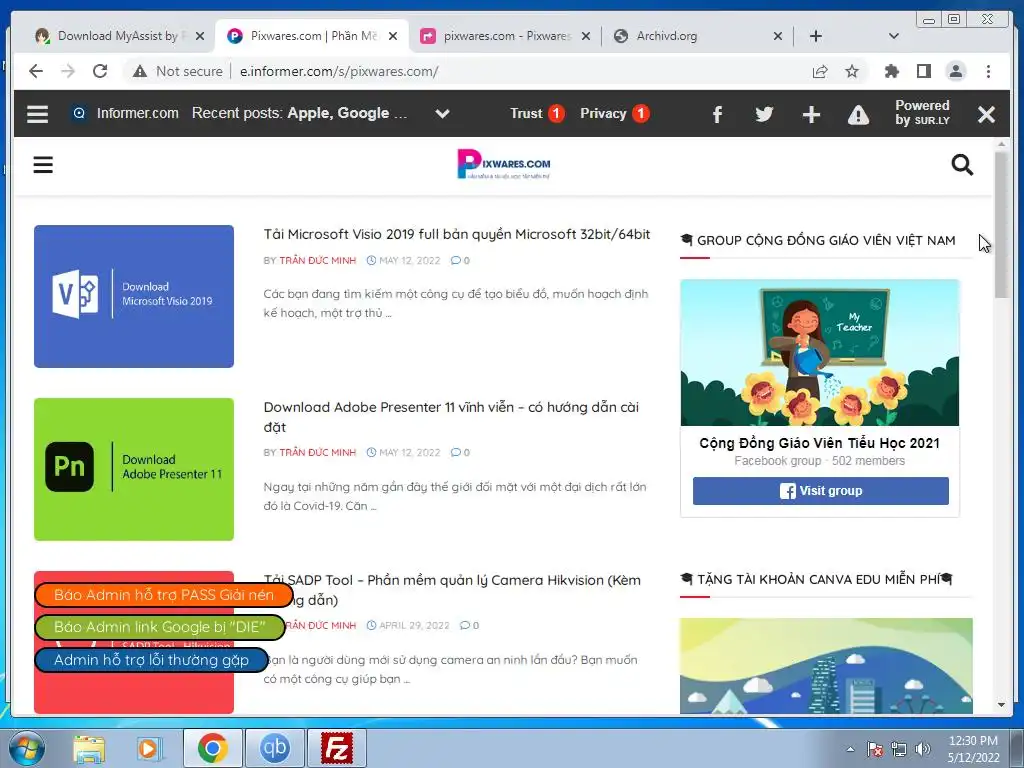Click the Not secure warning icon
Image resolution: width=1024 pixels, height=768 pixels.
click(140, 71)
